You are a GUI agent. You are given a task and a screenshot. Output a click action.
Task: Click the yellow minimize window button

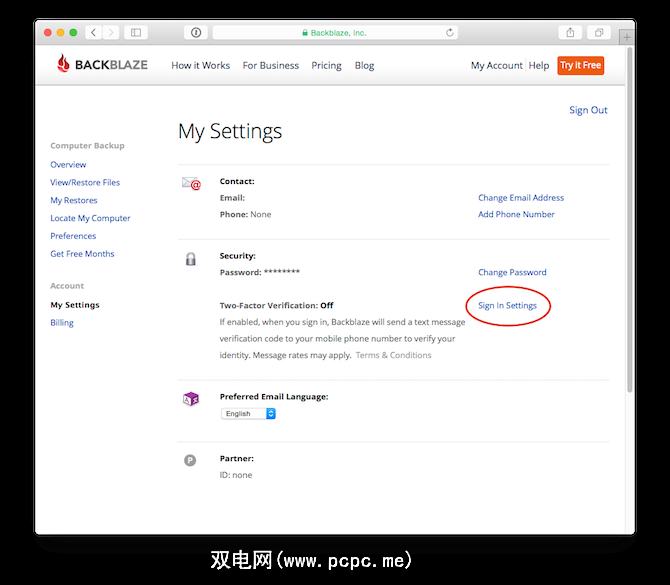60,32
